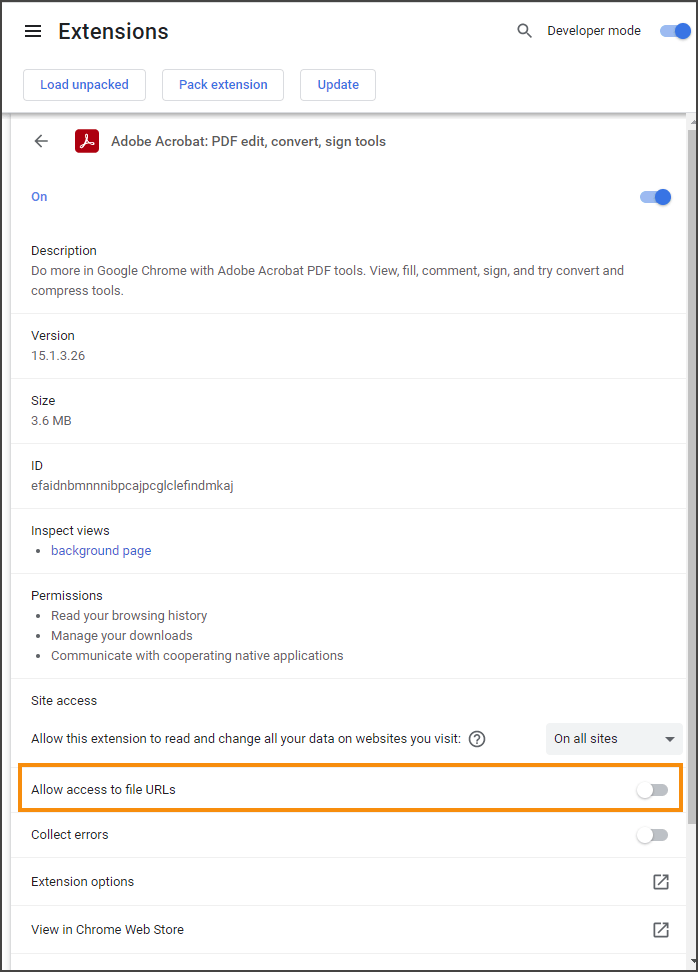Click the Pack extension button

point(222,85)
